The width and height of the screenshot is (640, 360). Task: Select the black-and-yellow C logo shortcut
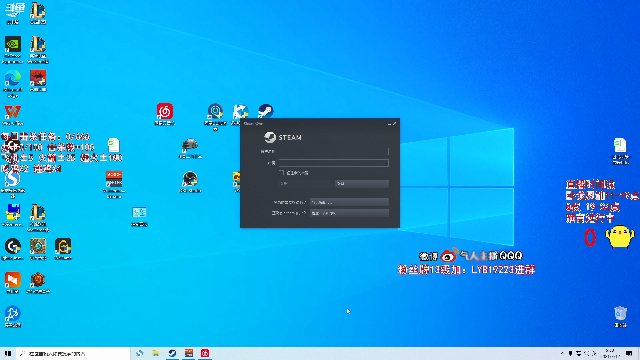[x=63, y=249]
